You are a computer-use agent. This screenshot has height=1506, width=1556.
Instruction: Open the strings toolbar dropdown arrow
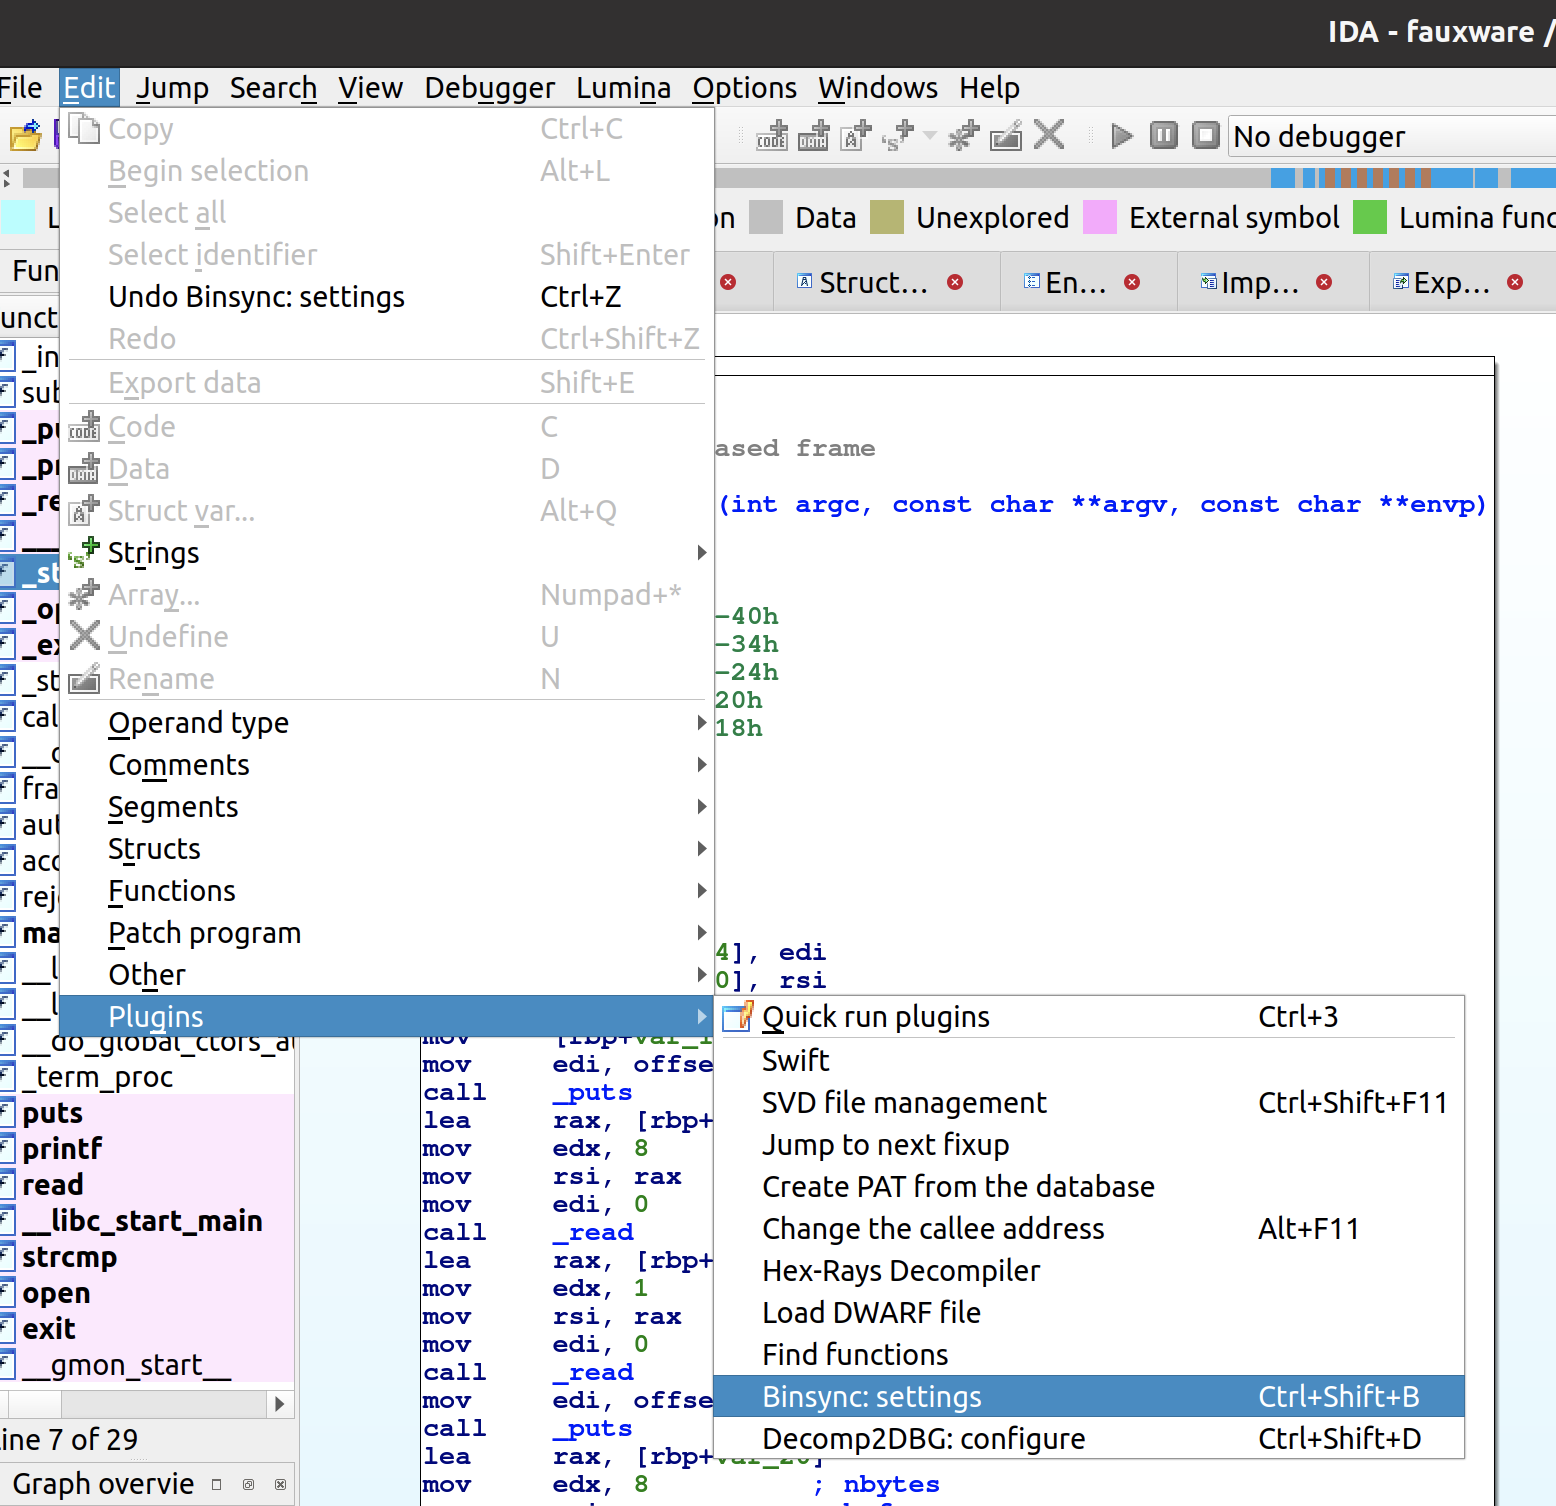pyautogui.click(x=930, y=135)
